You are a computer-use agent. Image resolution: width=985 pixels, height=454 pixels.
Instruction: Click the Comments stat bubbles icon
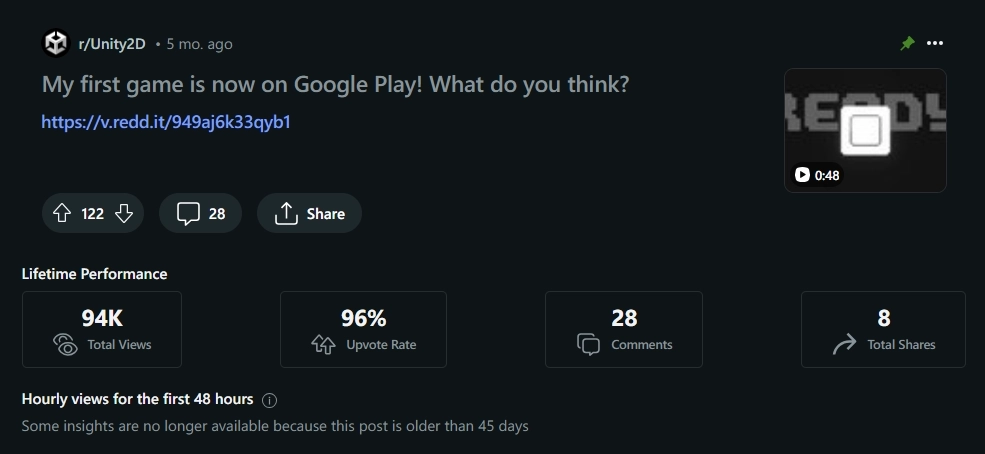click(589, 344)
